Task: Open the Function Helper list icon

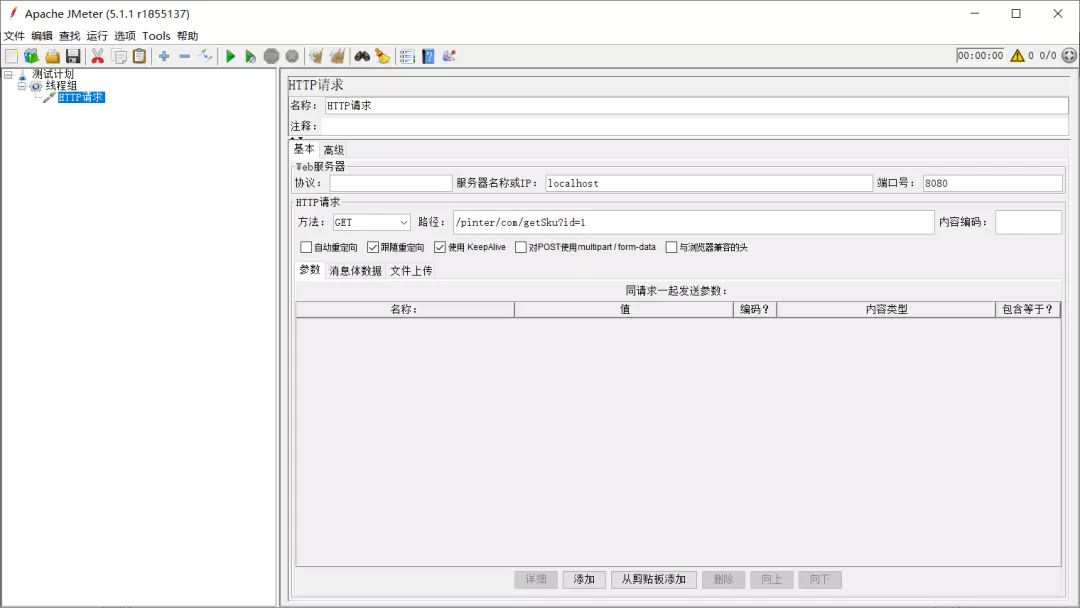Action: coord(407,56)
